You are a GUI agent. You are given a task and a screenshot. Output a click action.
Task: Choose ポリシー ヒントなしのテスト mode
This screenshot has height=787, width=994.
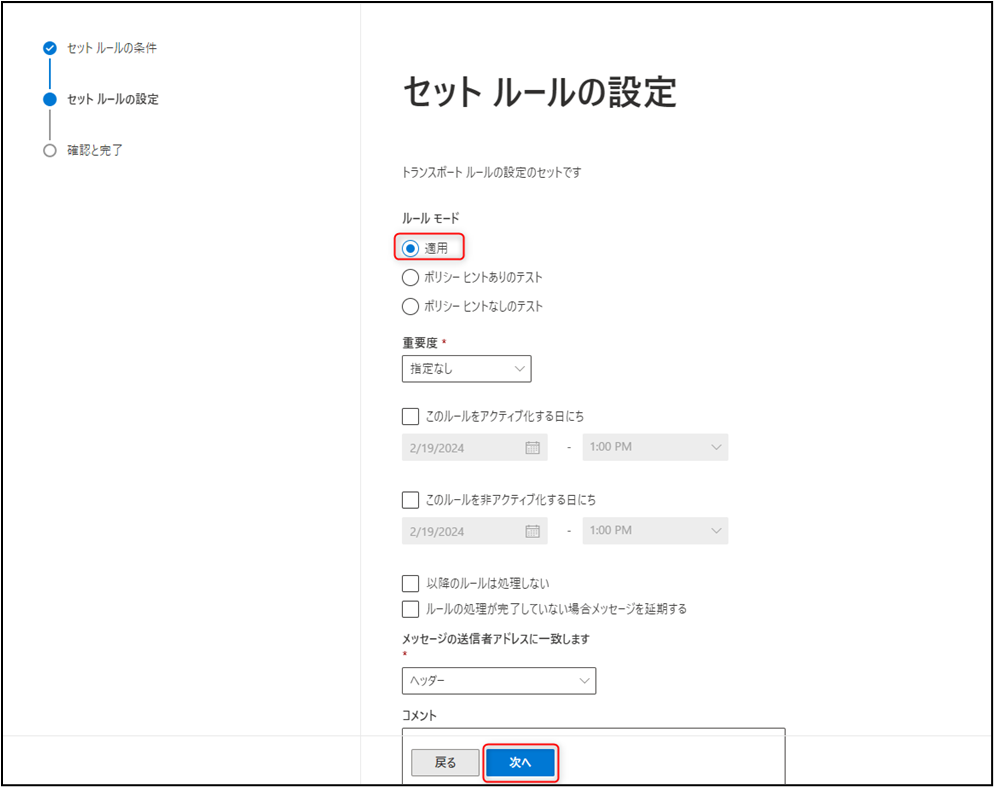click(411, 306)
